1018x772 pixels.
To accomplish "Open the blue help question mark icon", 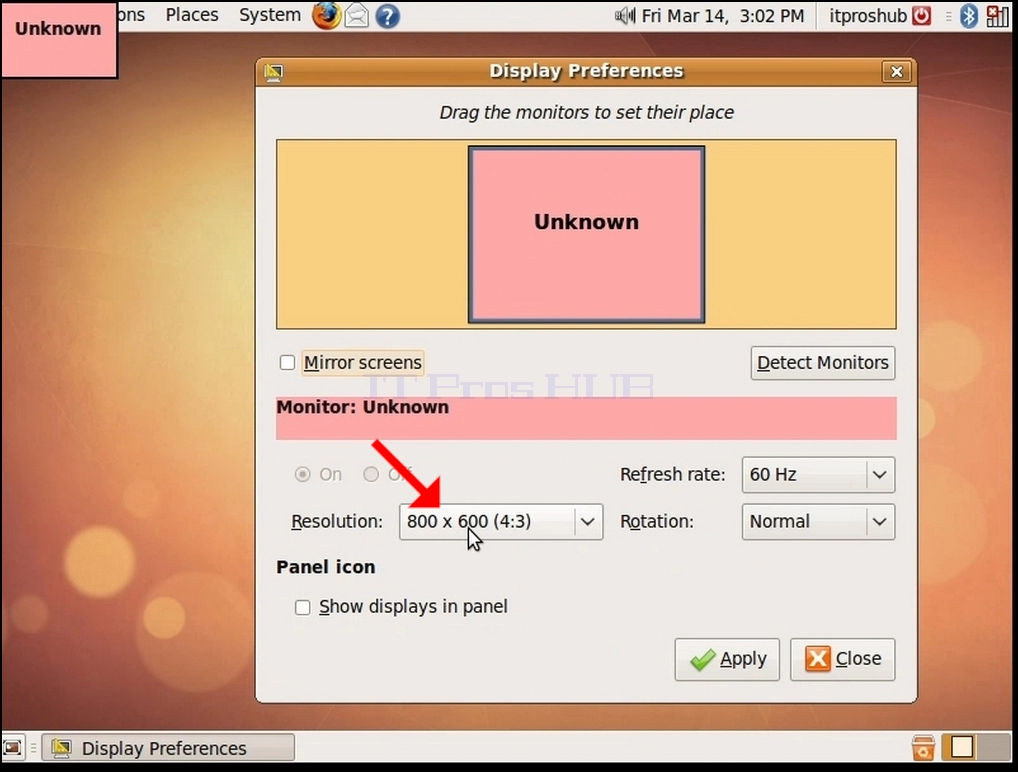I will click(388, 16).
